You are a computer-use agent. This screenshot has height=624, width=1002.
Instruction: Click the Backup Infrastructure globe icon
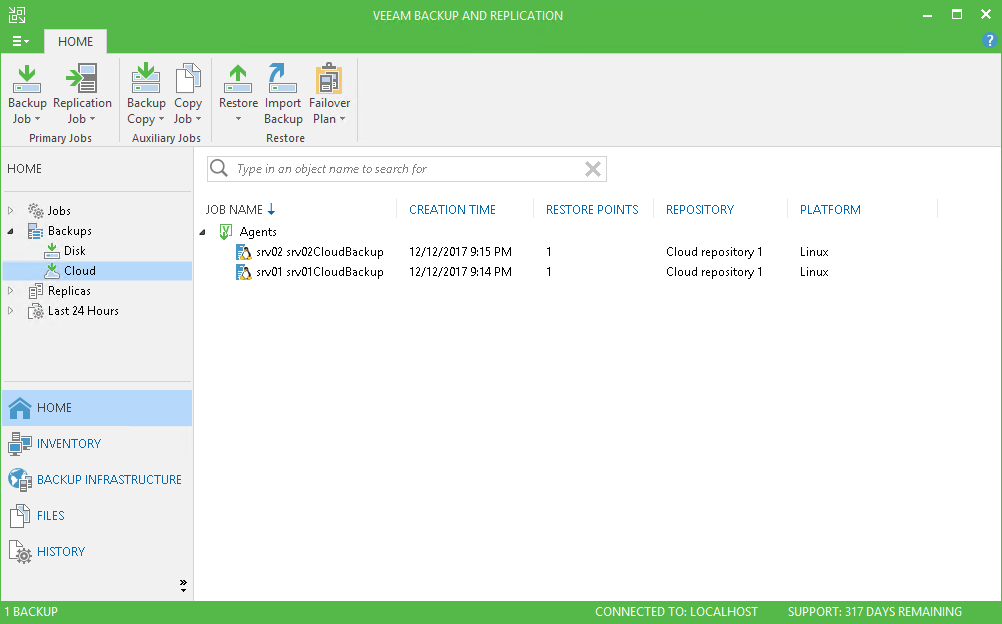point(20,480)
